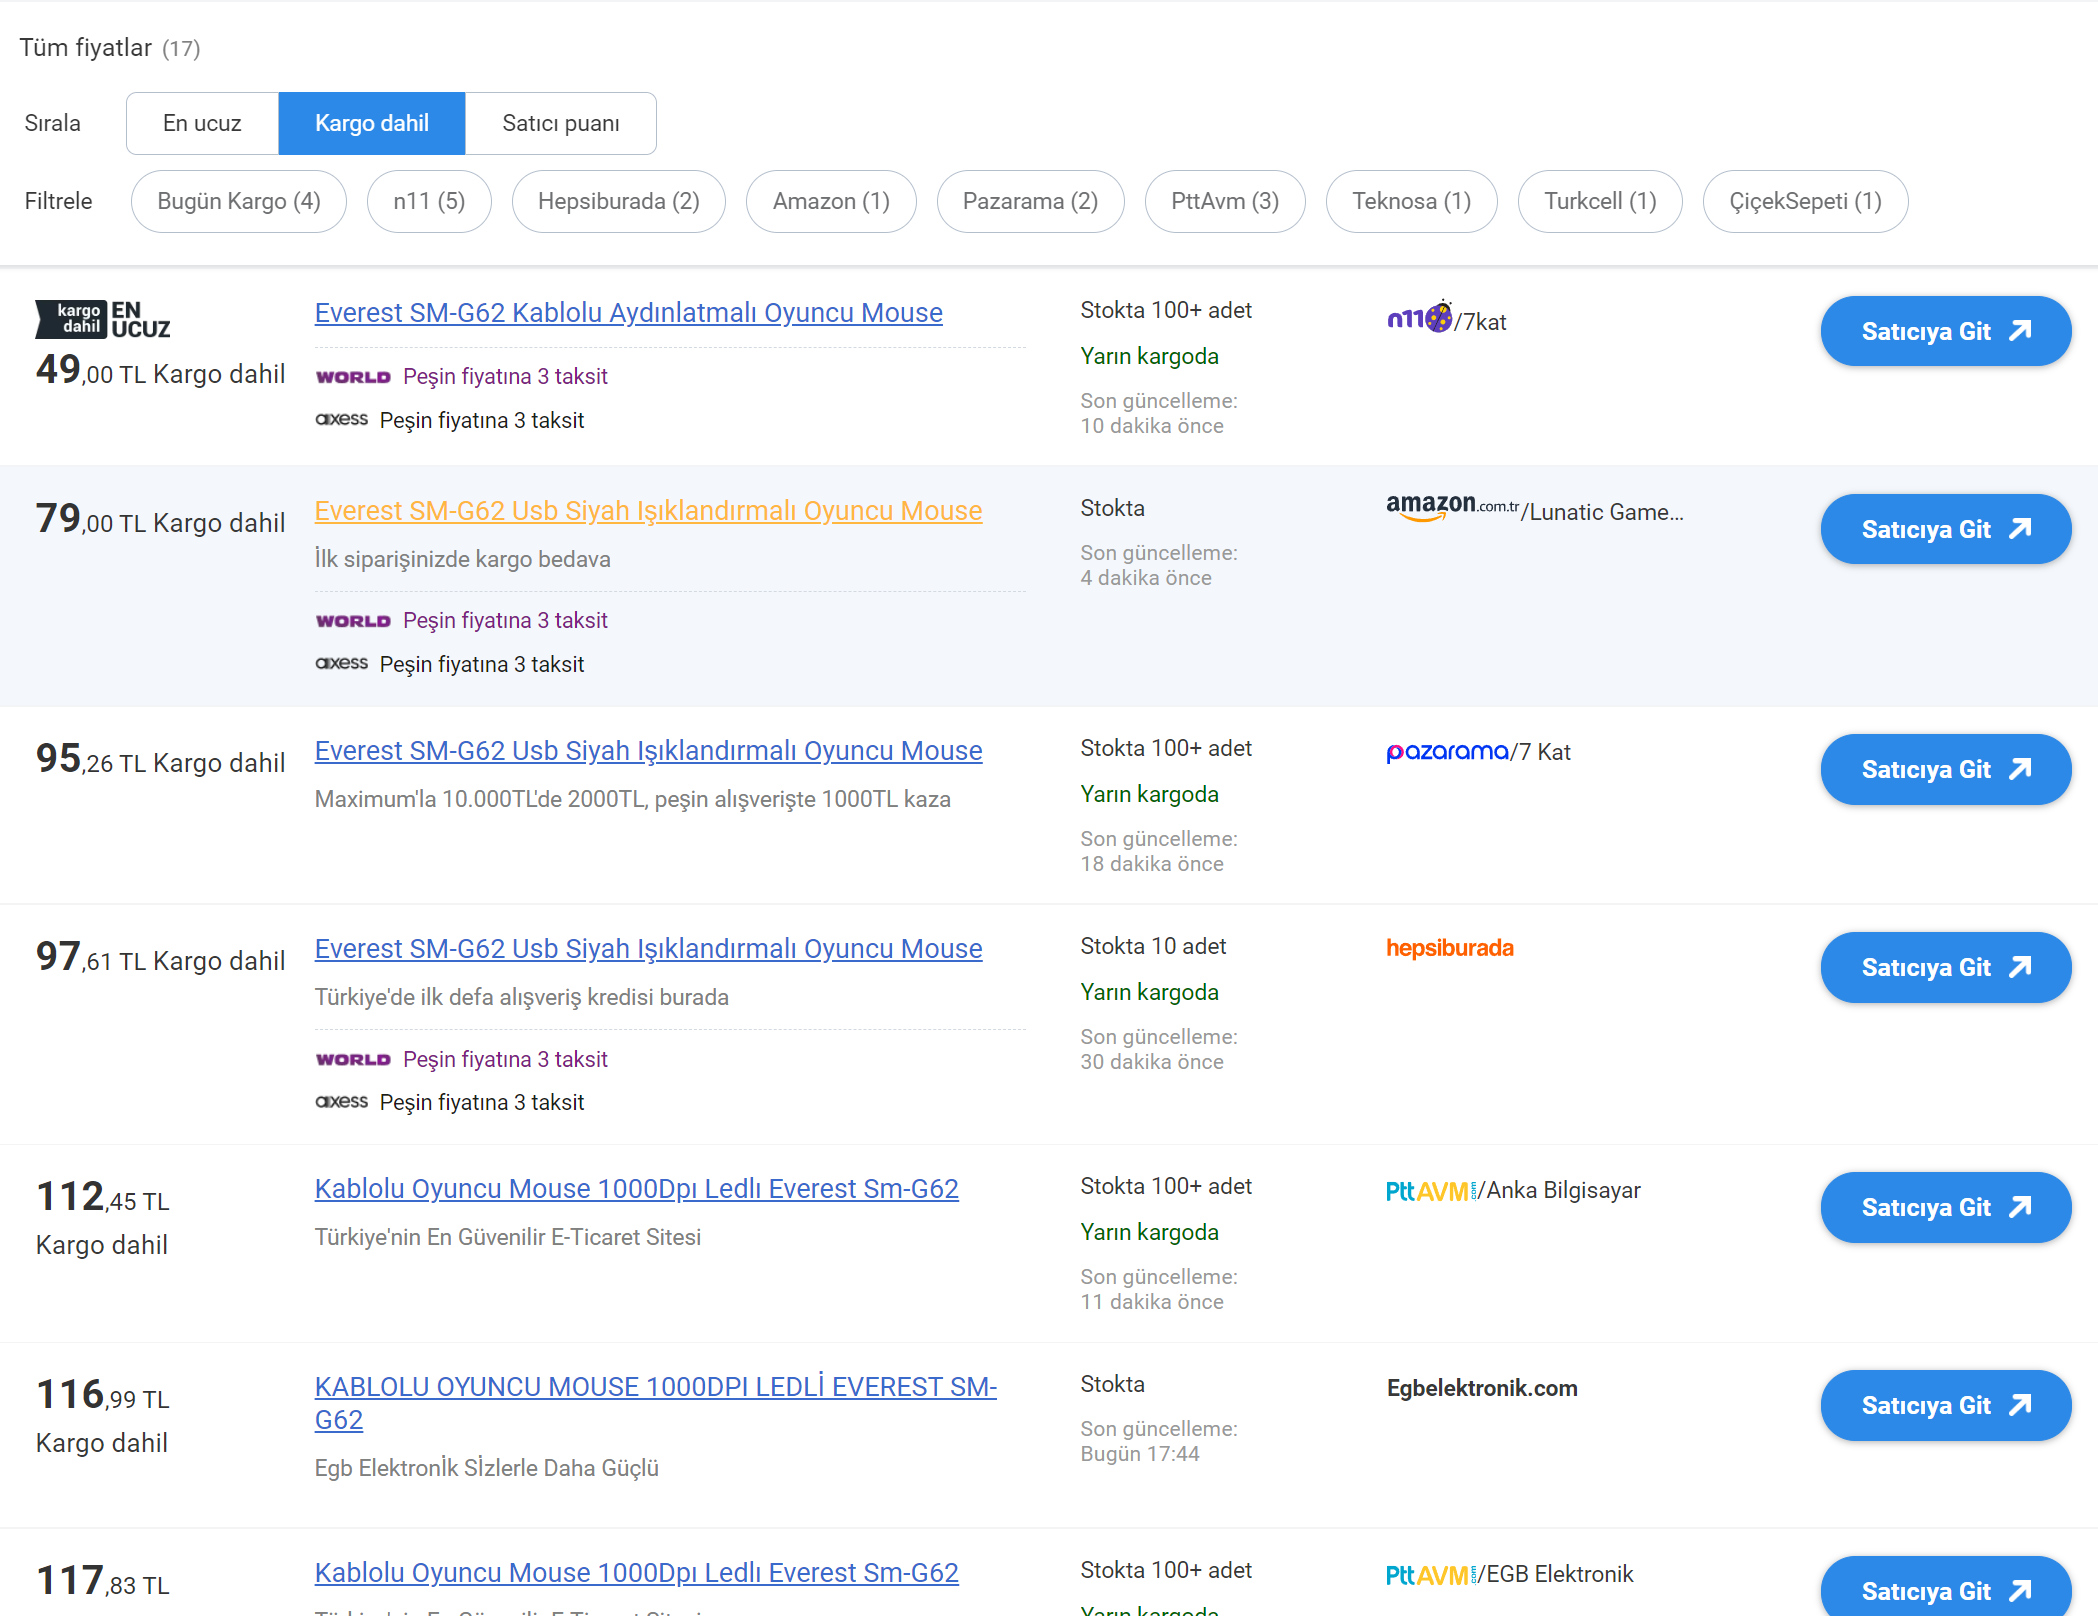Click the axess card logo in n11 offer
Image resolution: width=2098 pixels, height=1616 pixels.
click(x=342, y=419)
